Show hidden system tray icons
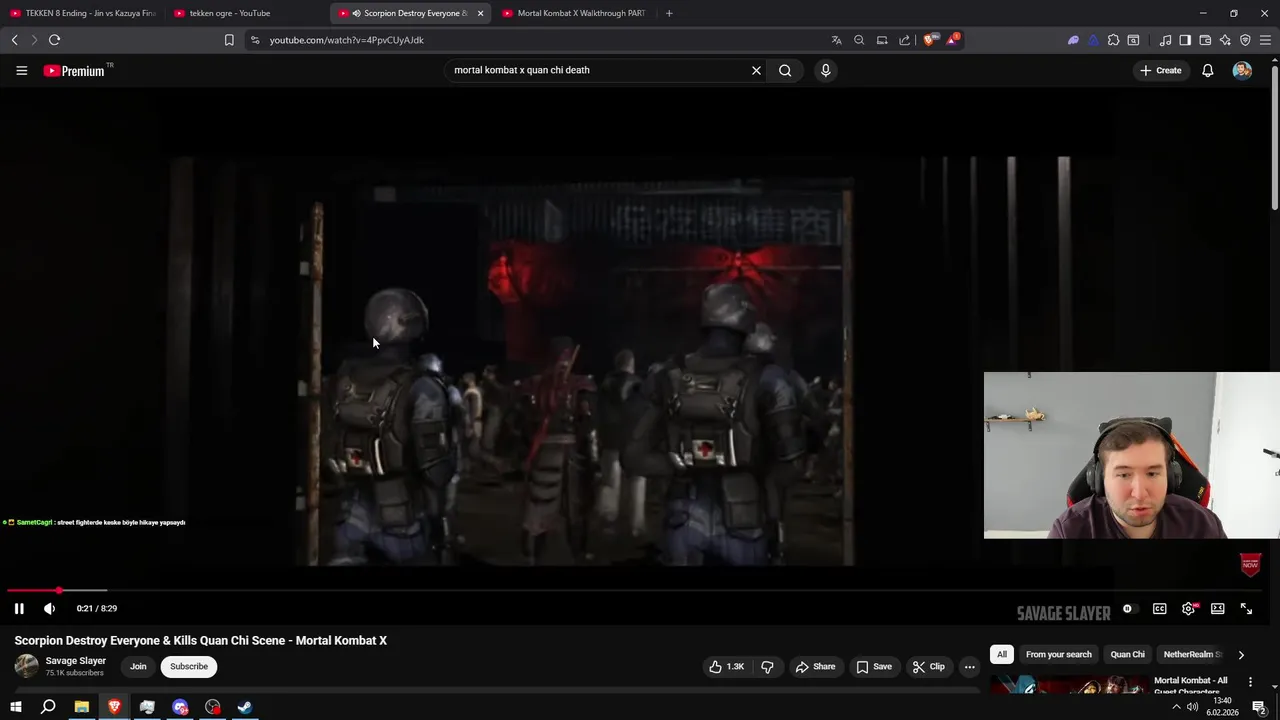 1176,707
